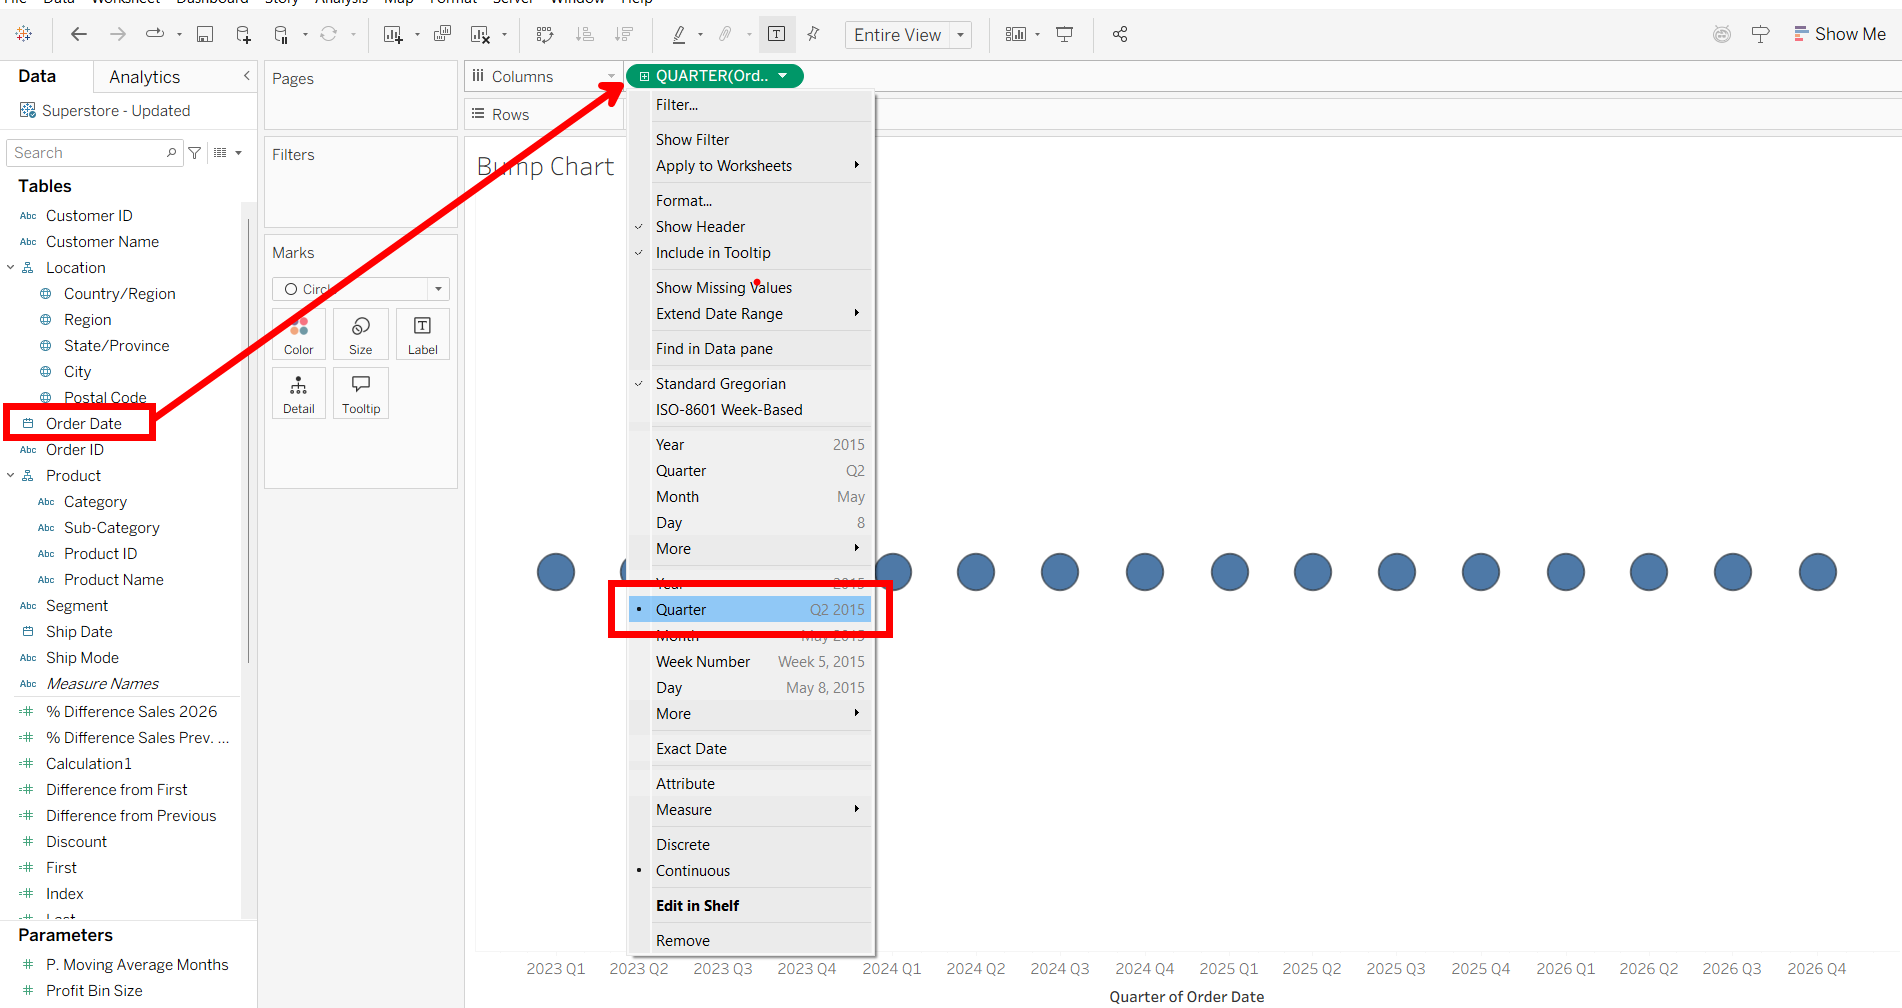Click the Show/Hide Cards icon
This screenshot has width=1902, height=1008.
coord(1016,34)
